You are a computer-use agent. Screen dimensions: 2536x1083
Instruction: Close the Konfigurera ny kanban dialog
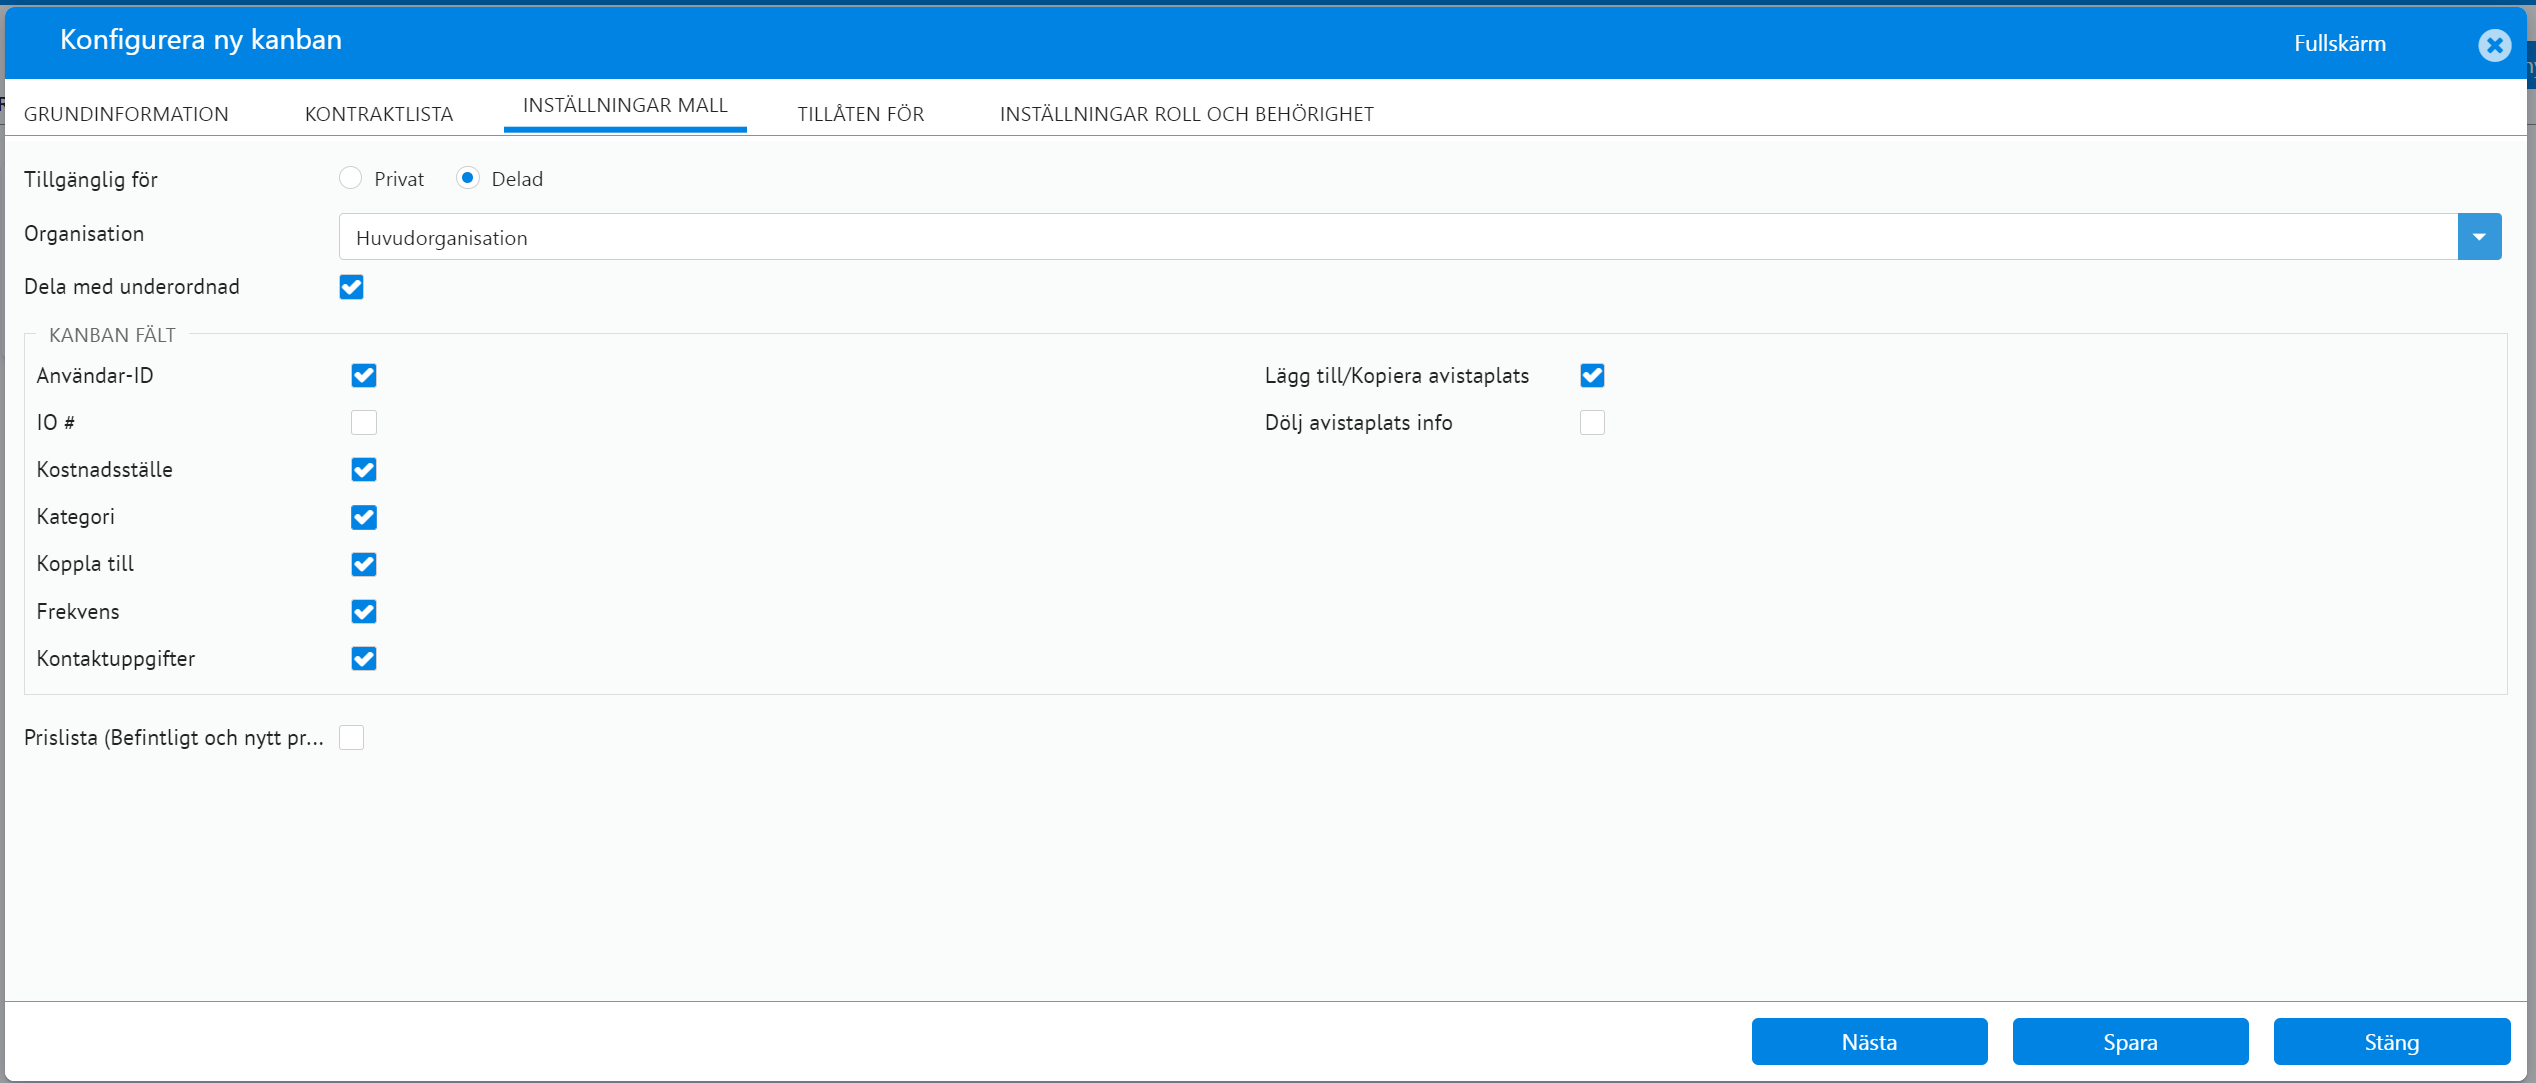(x=2494, y=45)
